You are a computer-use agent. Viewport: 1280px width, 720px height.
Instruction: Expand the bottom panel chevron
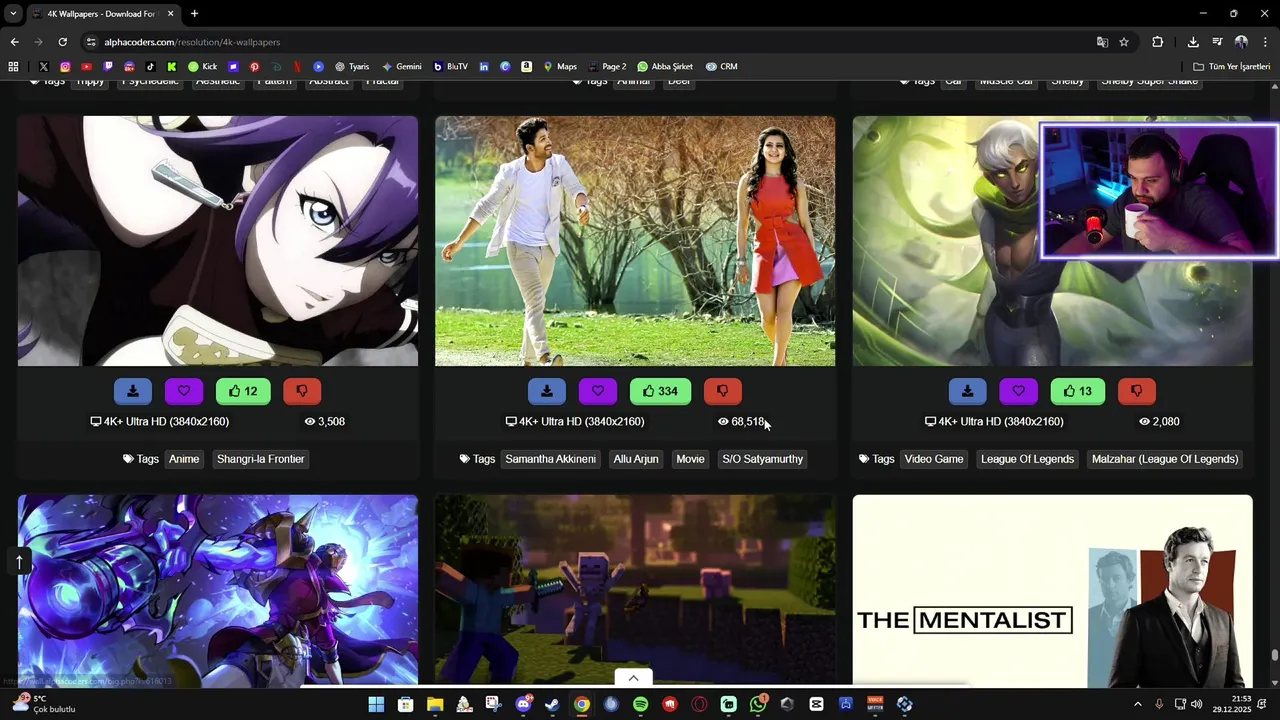(x=633, y=678)
